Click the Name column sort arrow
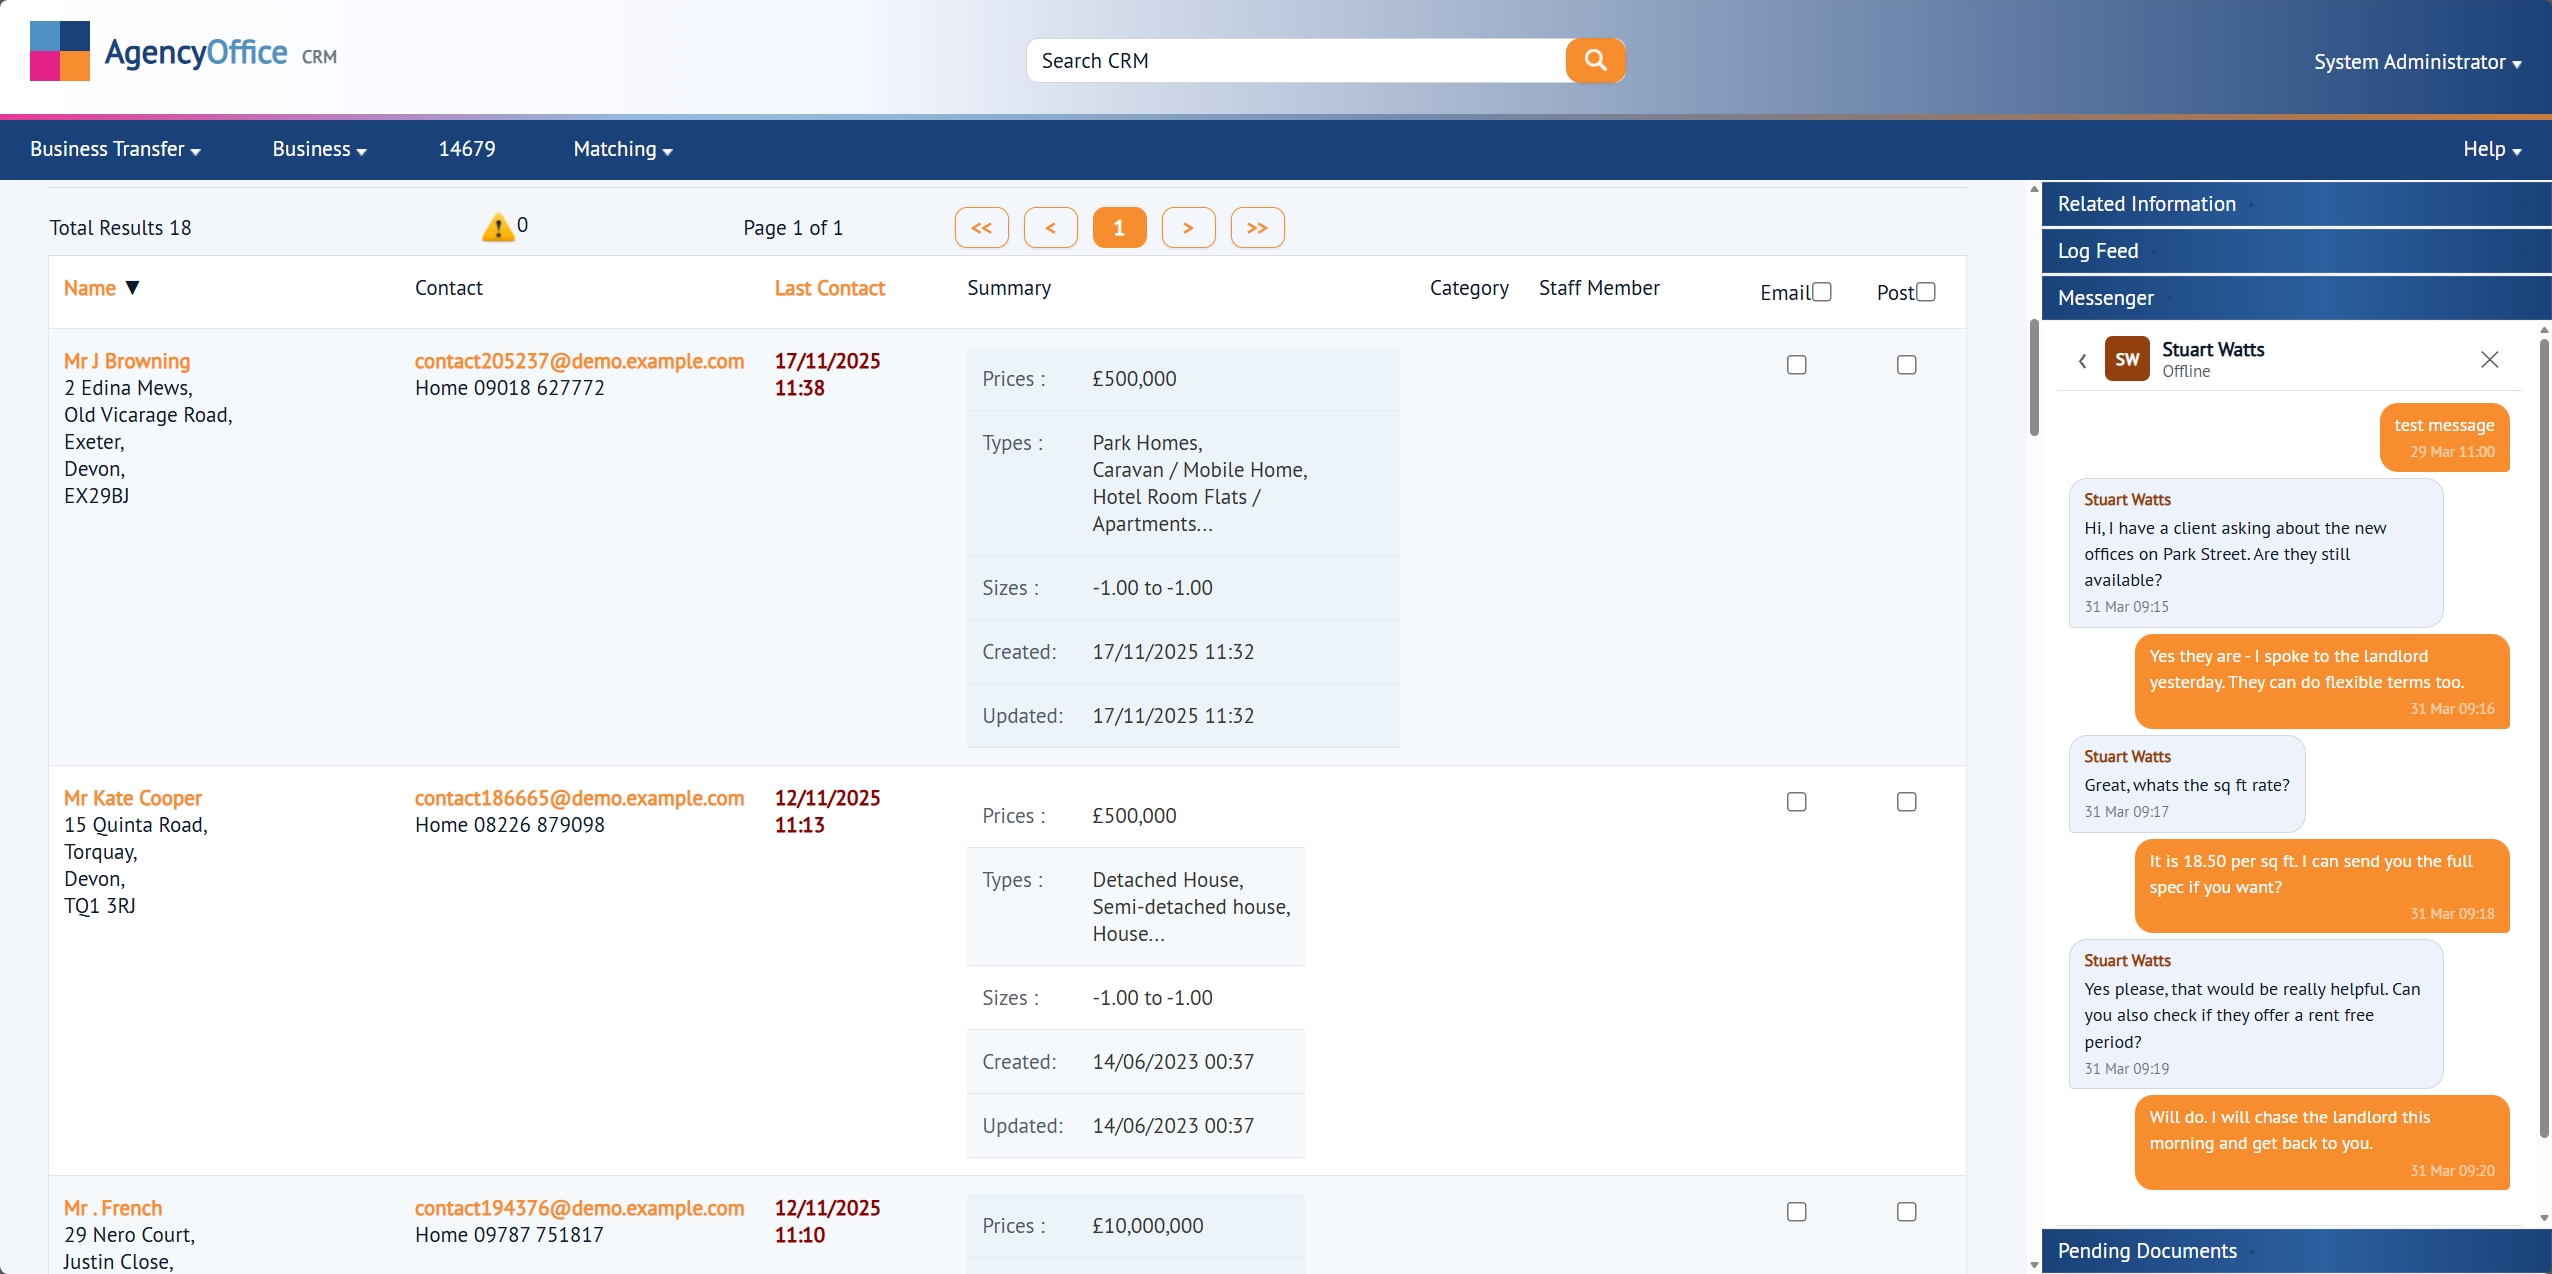 tap(132, 288)
